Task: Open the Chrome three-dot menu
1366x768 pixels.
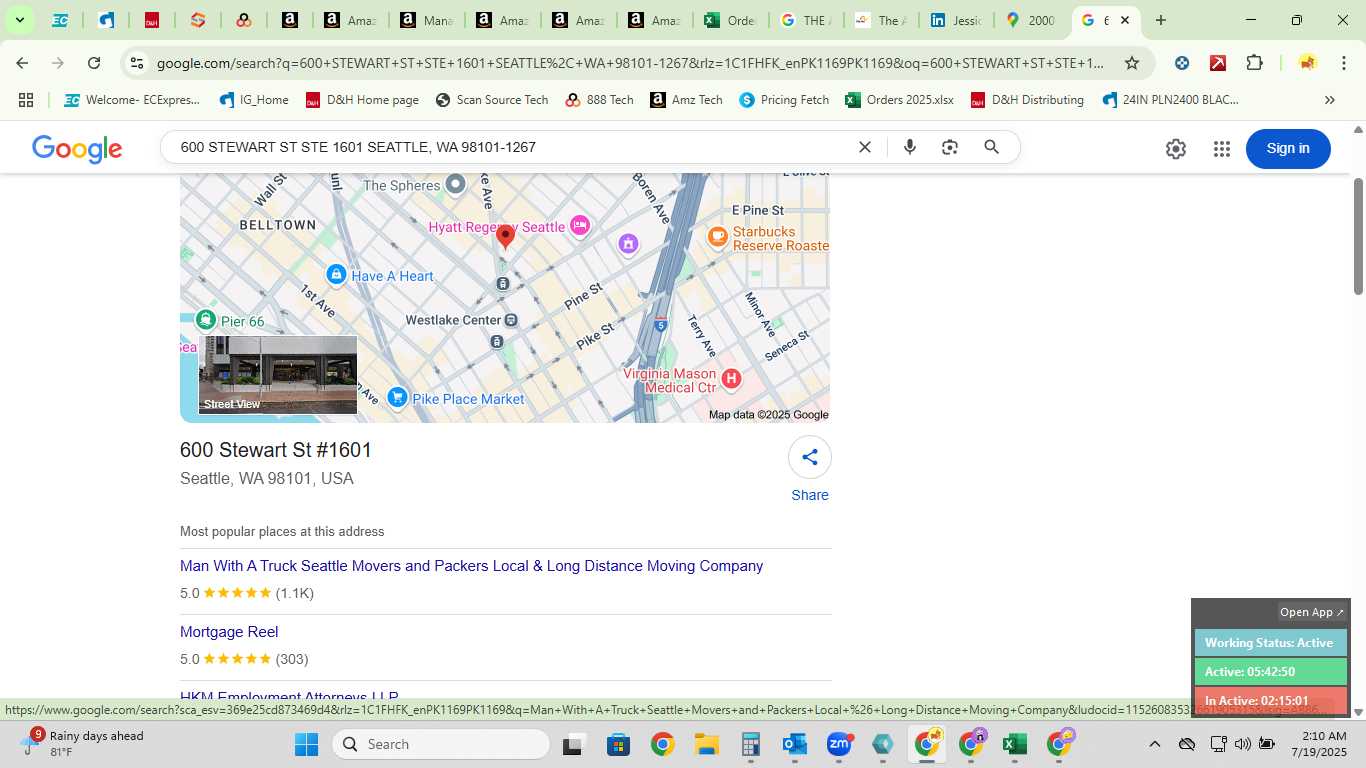Action: (1344, 63)
